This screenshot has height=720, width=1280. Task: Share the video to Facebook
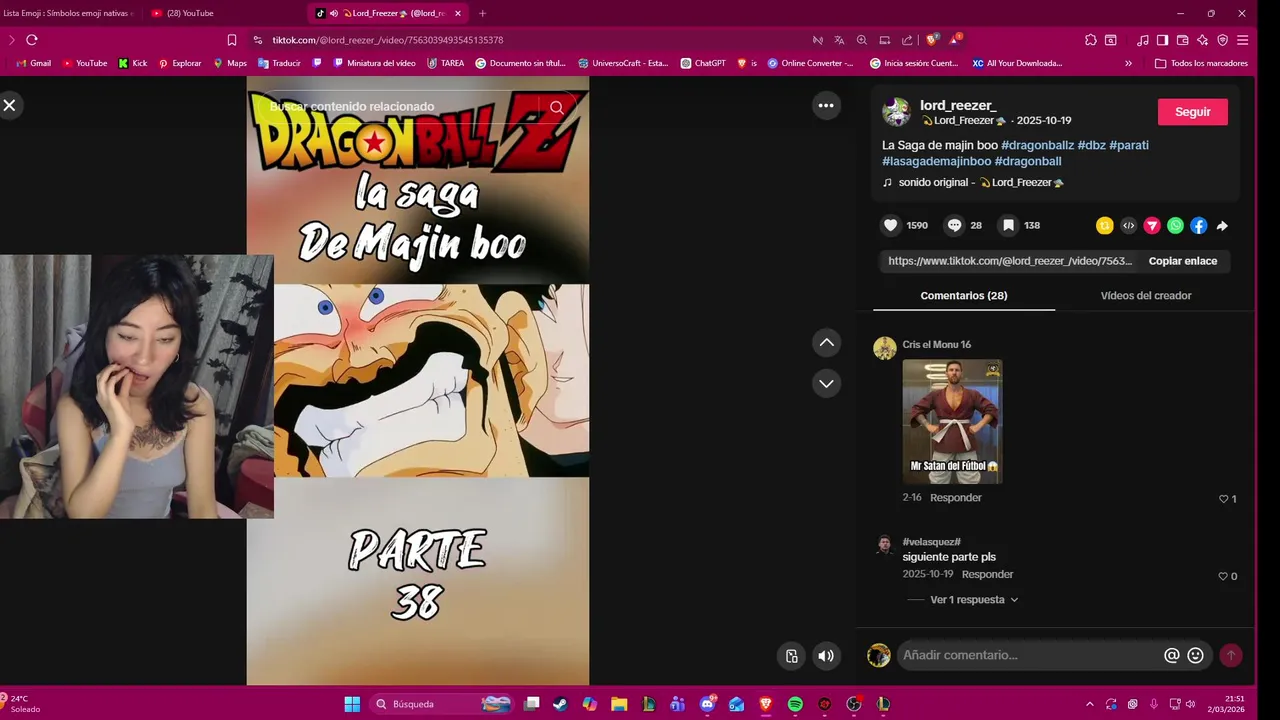pos(1198,226)
